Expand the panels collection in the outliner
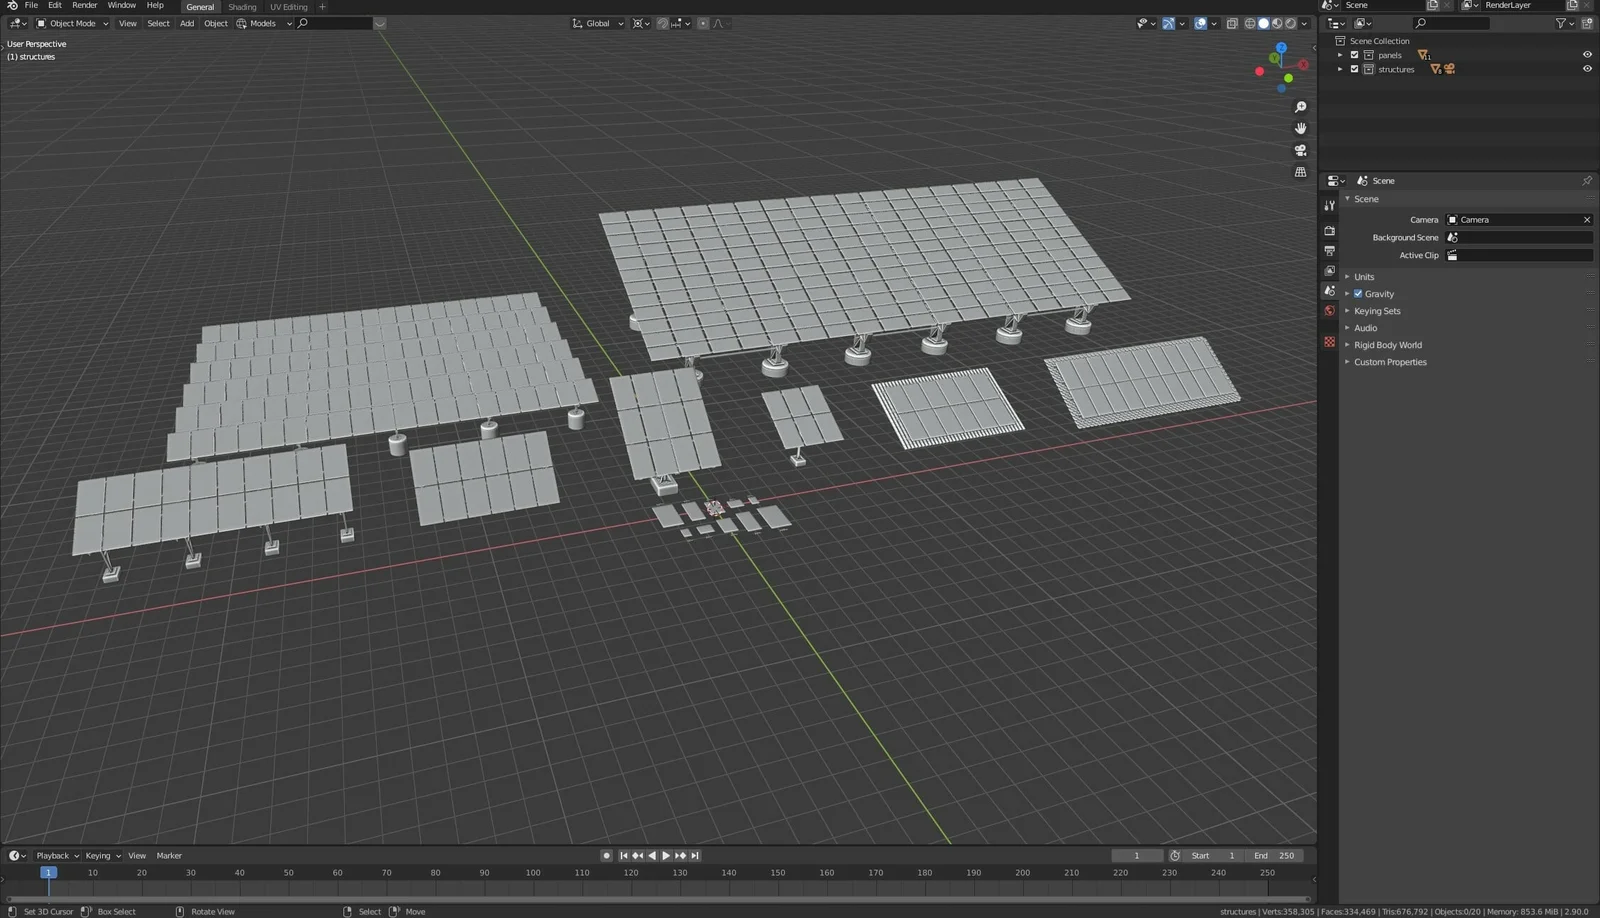 (1340, 55)
